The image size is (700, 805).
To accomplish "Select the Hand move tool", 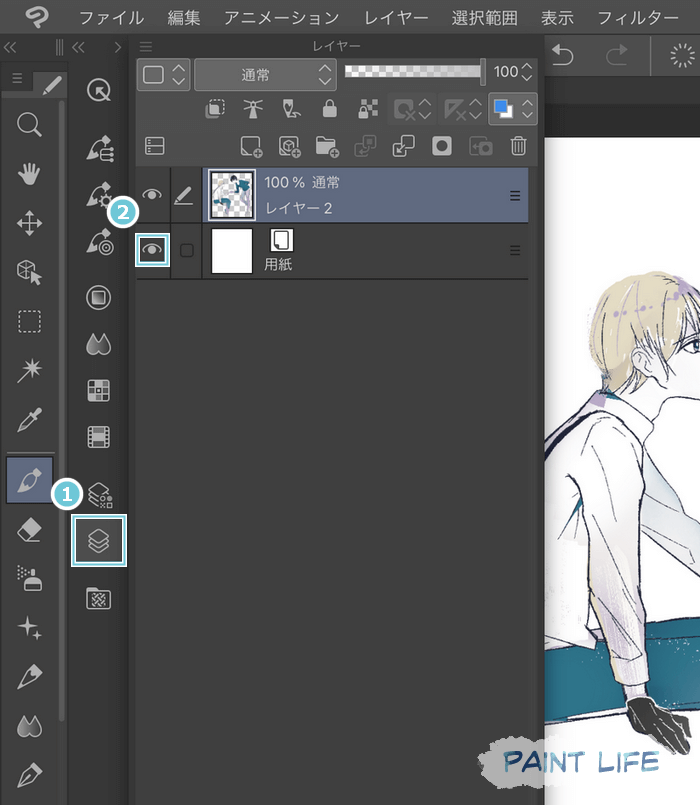I will 29,174.
